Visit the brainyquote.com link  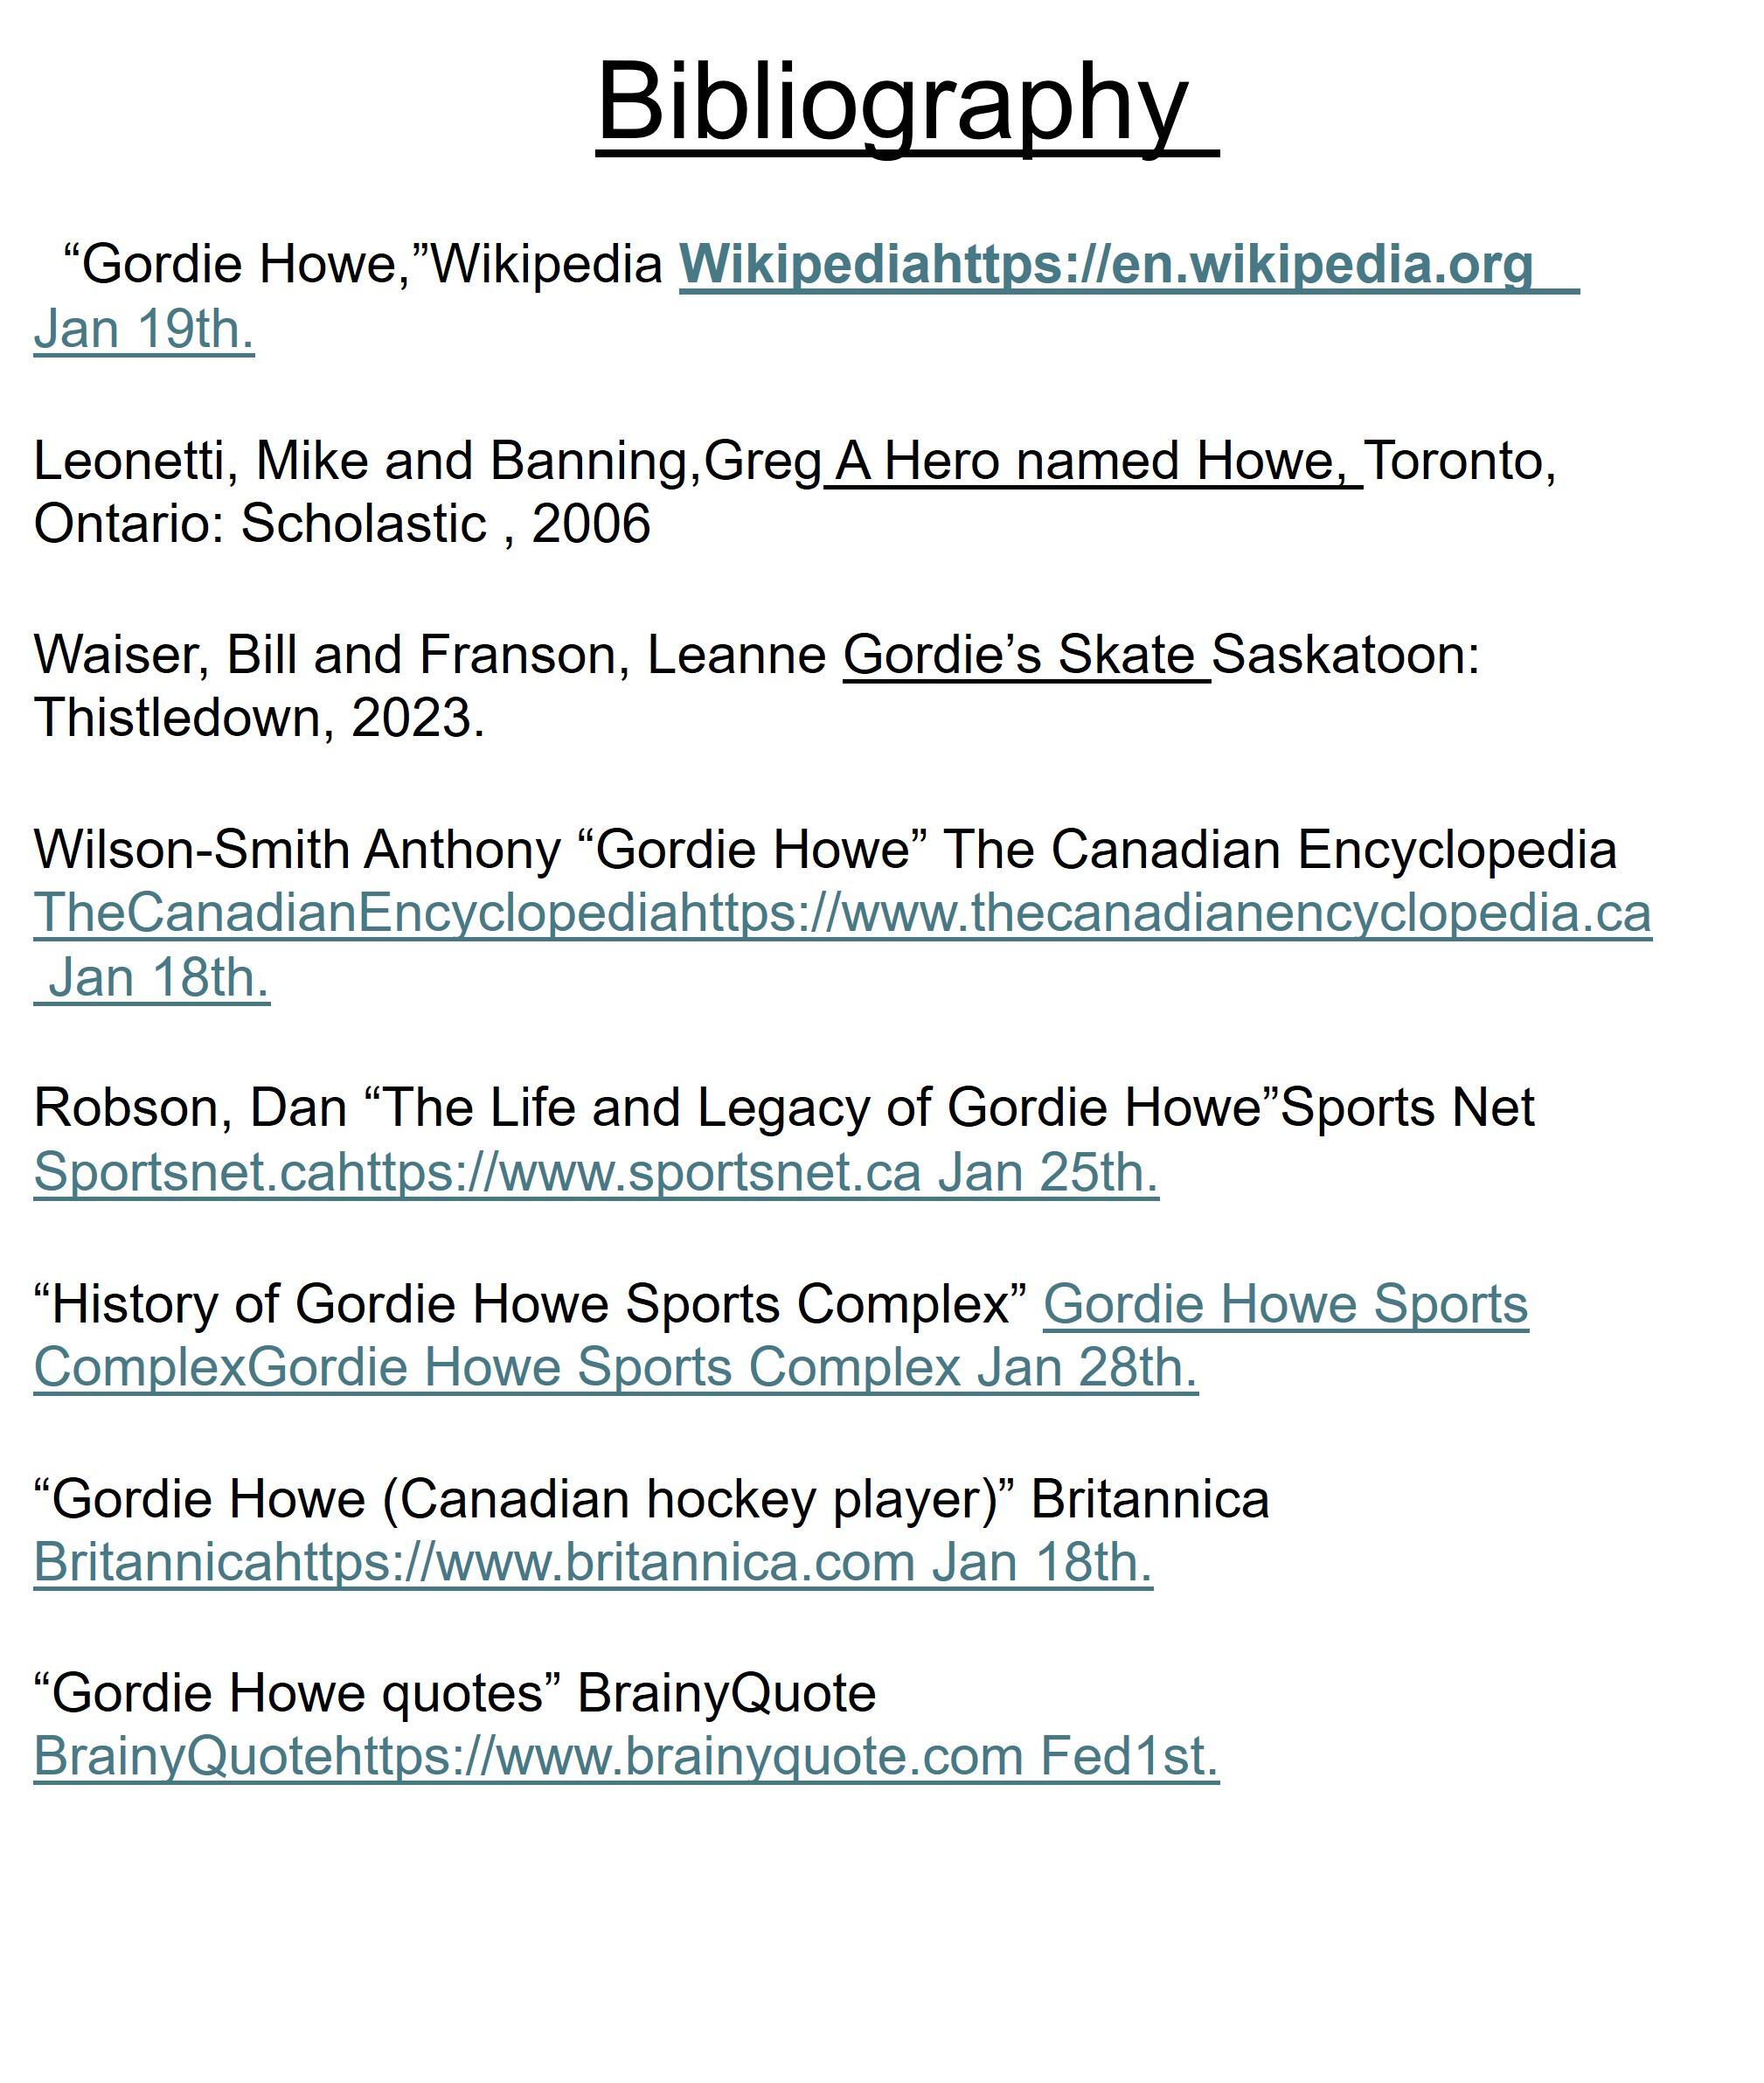click(626, 1756)
